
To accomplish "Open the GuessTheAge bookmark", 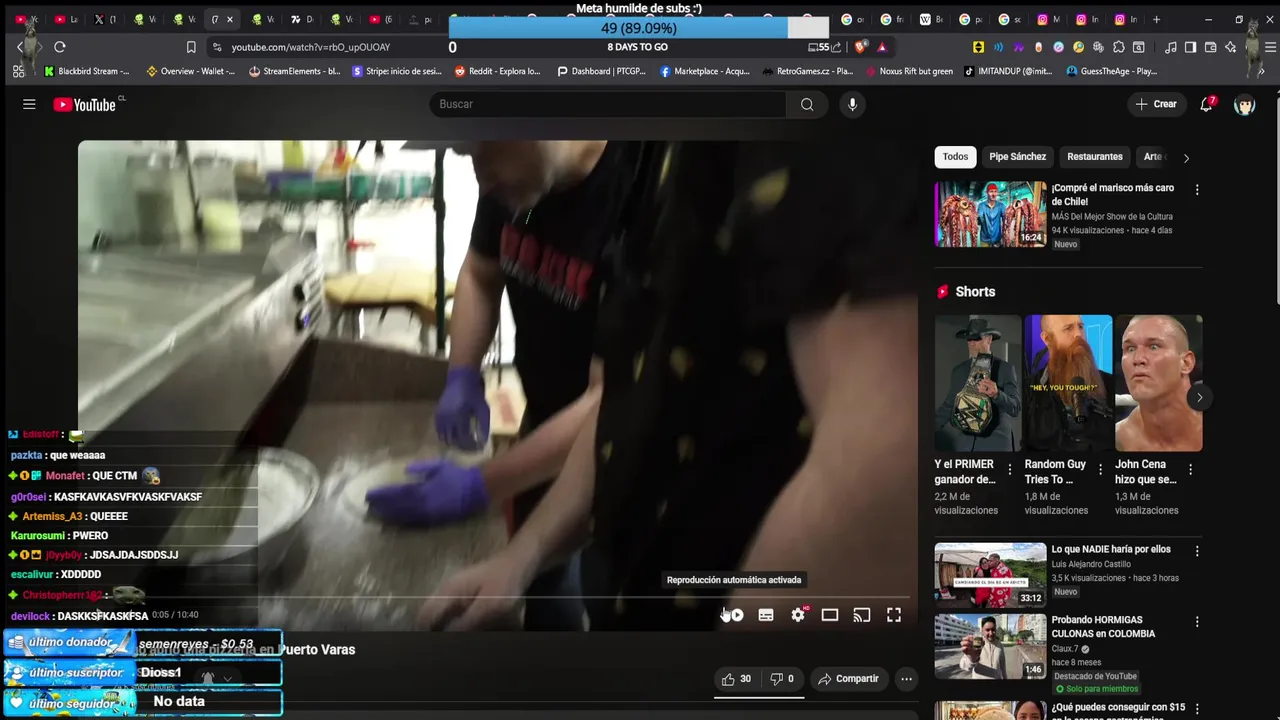I will pos(1112,71).
